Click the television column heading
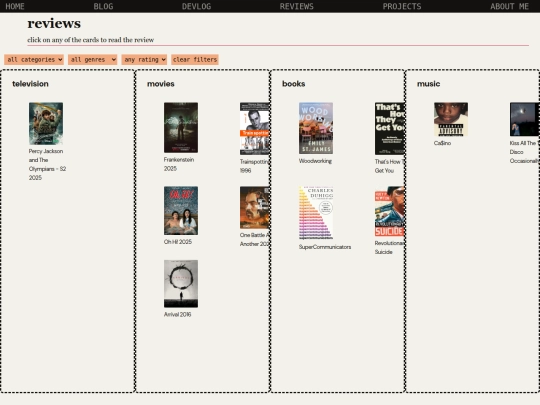 (x=30, y=84)
